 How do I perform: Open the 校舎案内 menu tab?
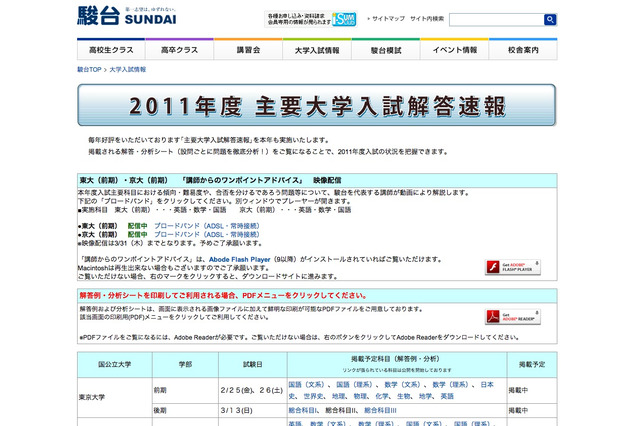523,50
